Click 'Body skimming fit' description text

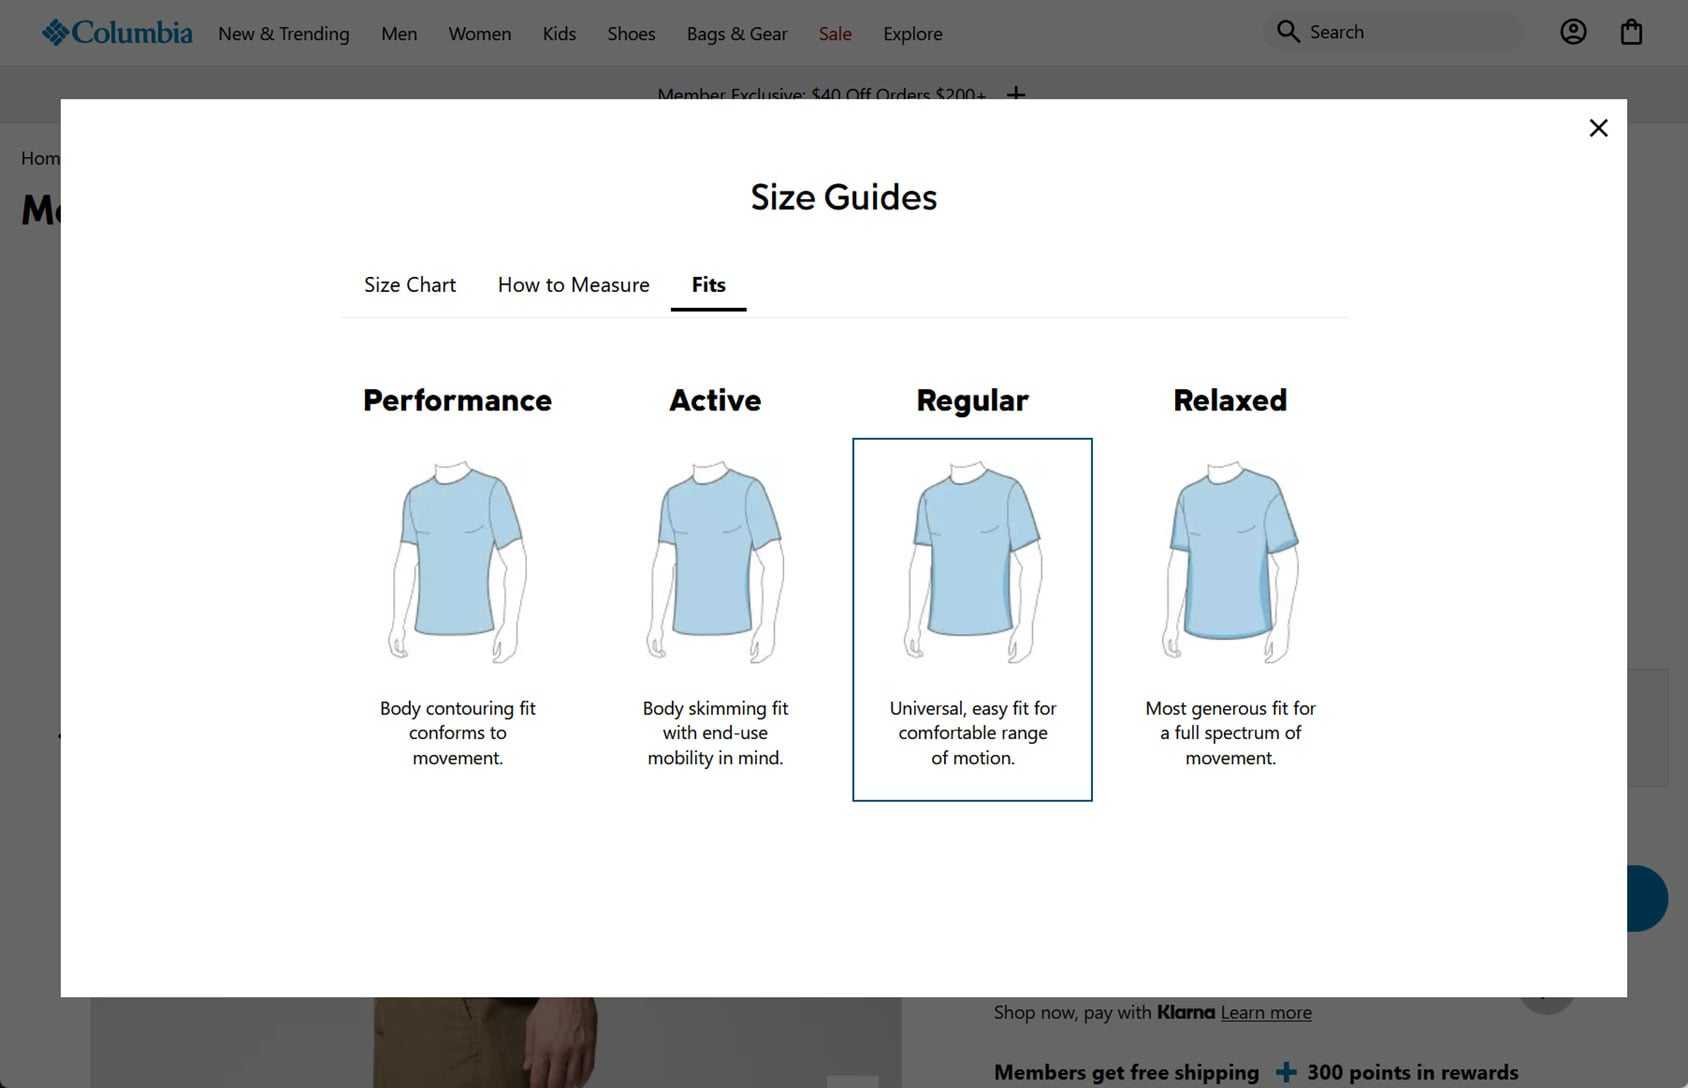pyautogui.click(x=715, y=733)
